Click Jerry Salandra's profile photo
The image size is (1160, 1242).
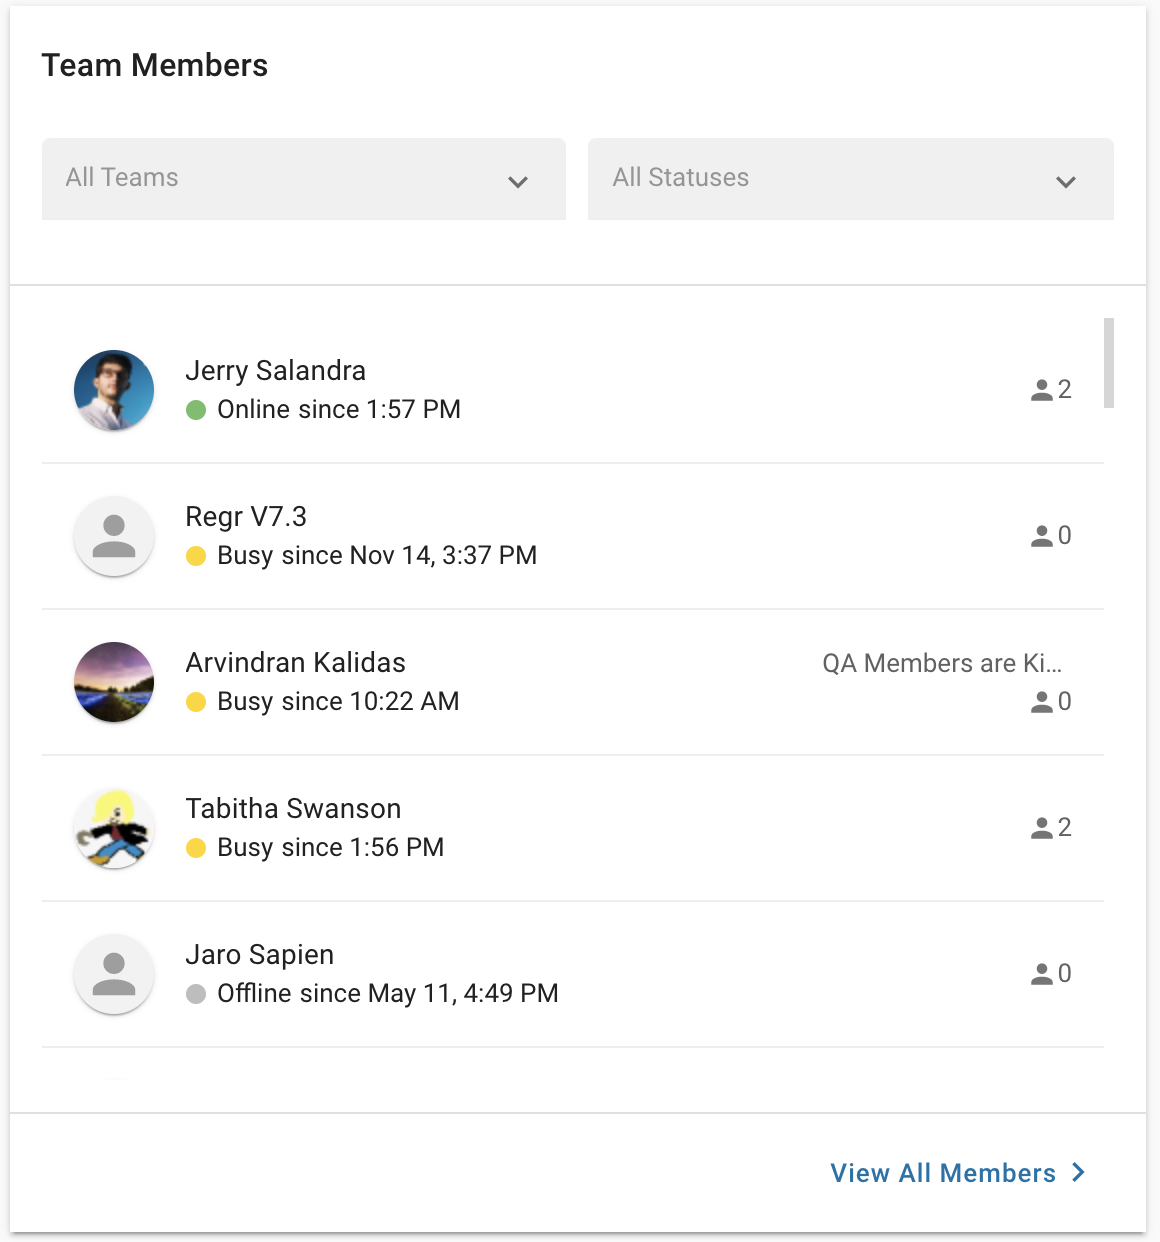tap(114, 390)
